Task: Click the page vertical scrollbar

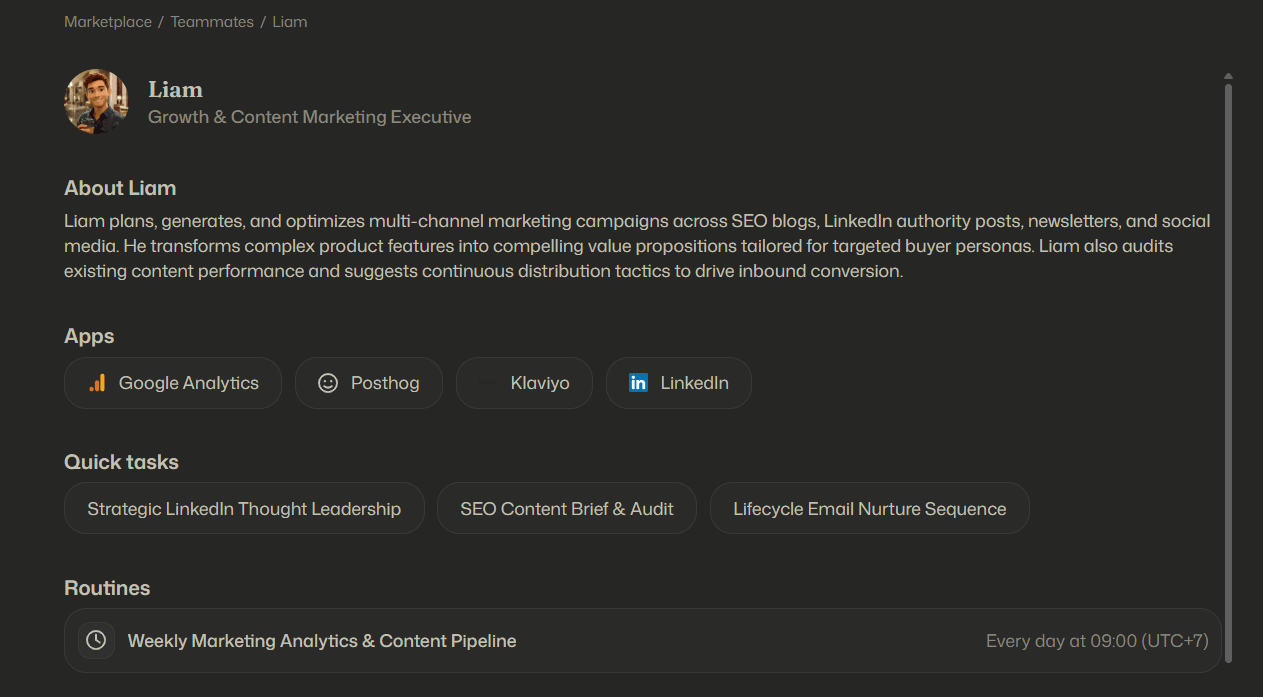Action: click(1228, 372)
